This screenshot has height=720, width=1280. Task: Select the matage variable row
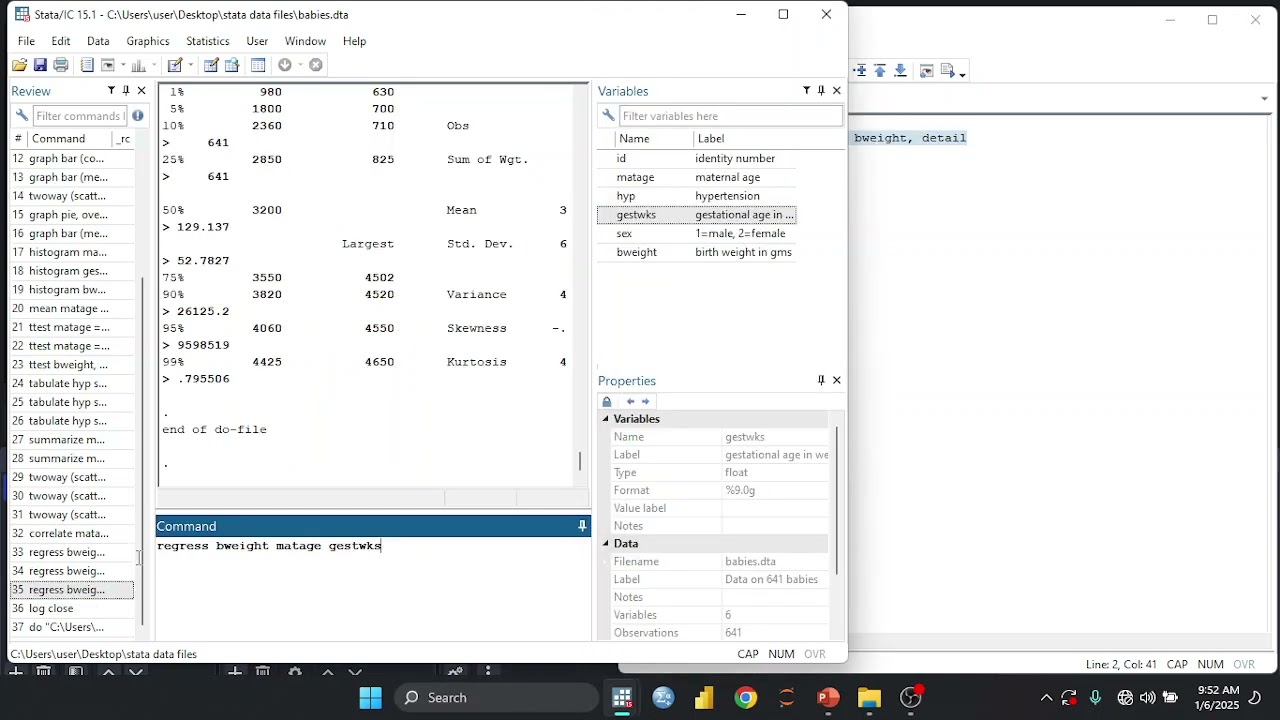click(697, 177)
